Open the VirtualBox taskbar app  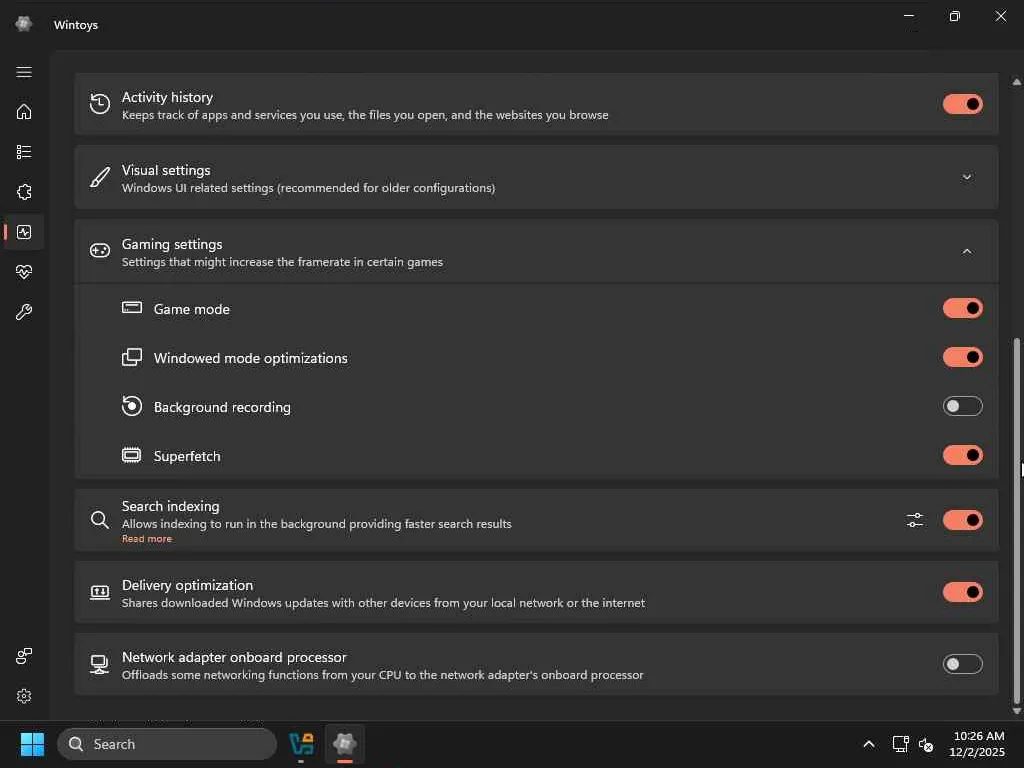(x=302, y=744)
